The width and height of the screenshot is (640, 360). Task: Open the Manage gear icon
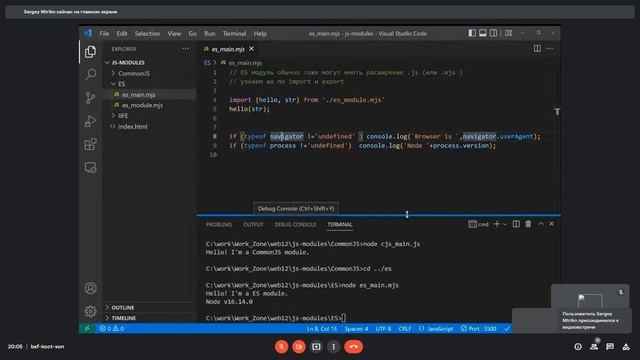coord(90,311)
